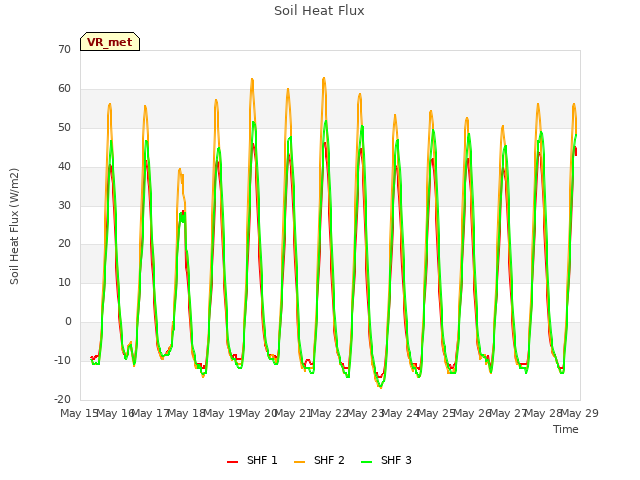Click the May 21 x-axis label
The image size is (640, 480).
[293, 413]
